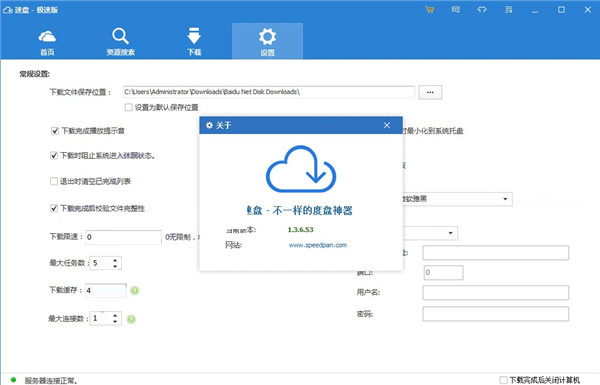
Task: Toggle 下载完成播放提示音 checkbox
Action: (x=55, y=131)
